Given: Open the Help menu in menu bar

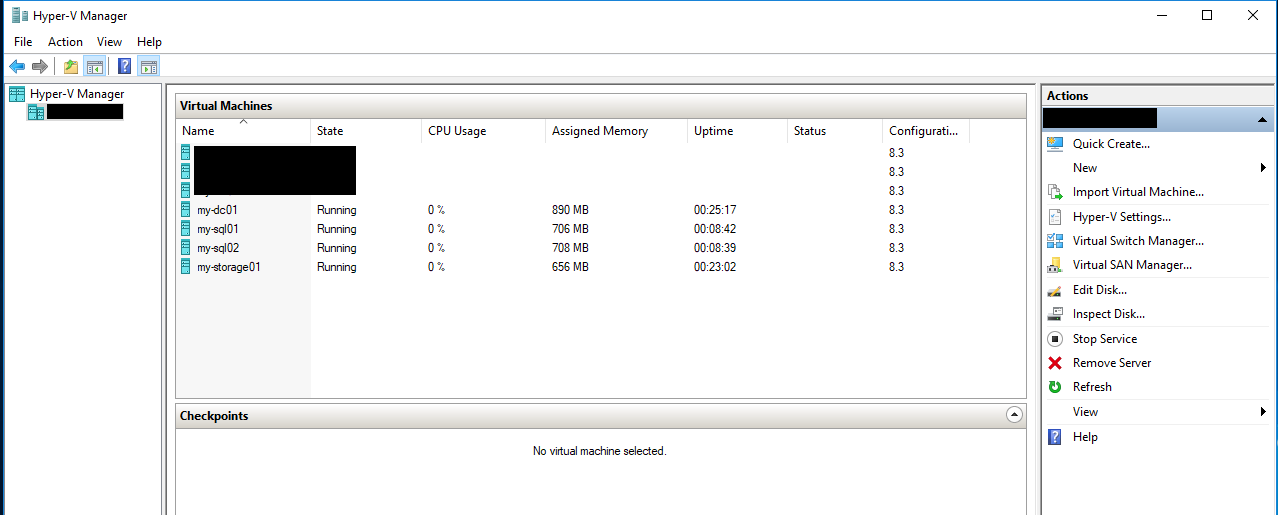Looking at the screenshot, I should [149, 42].
